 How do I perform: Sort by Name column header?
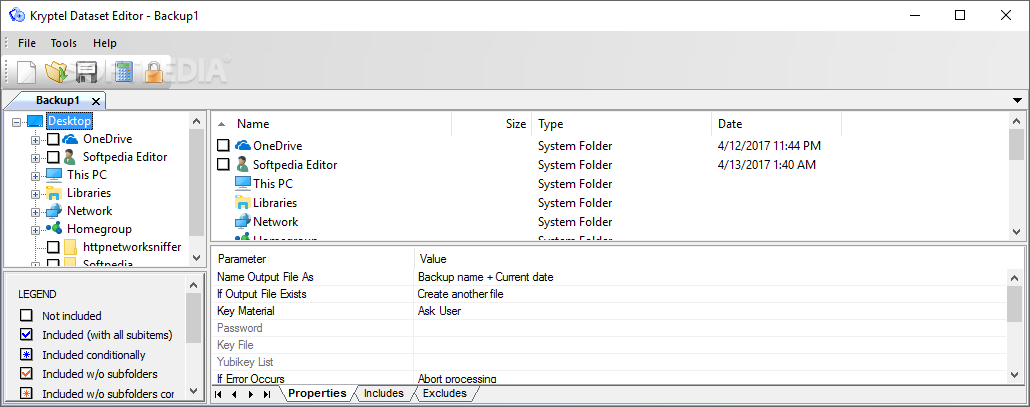pyautogui.click(x=332, y=123)
